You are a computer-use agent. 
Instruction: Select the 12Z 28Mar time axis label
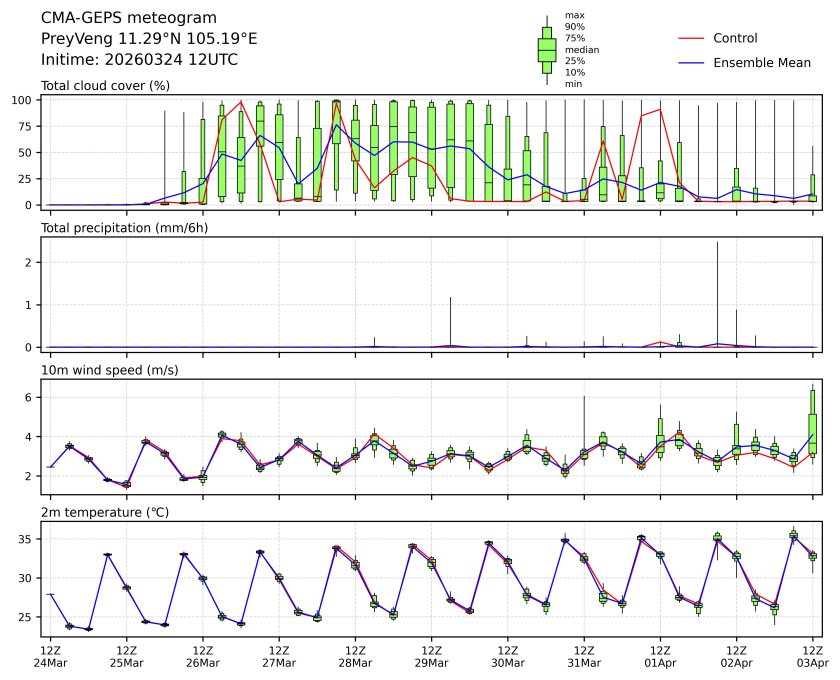(355, 655)
